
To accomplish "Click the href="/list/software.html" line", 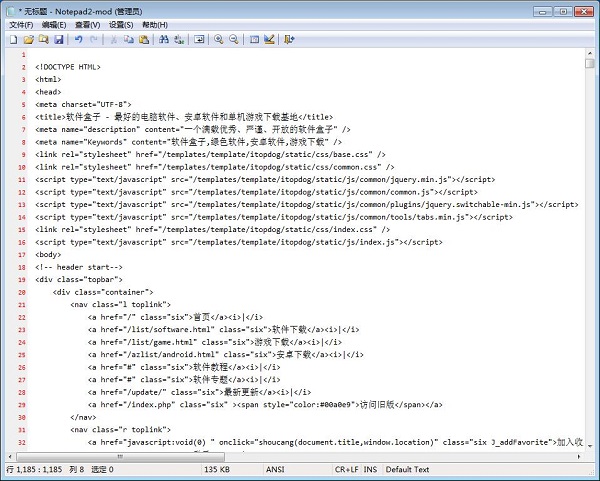I will 223,329.
